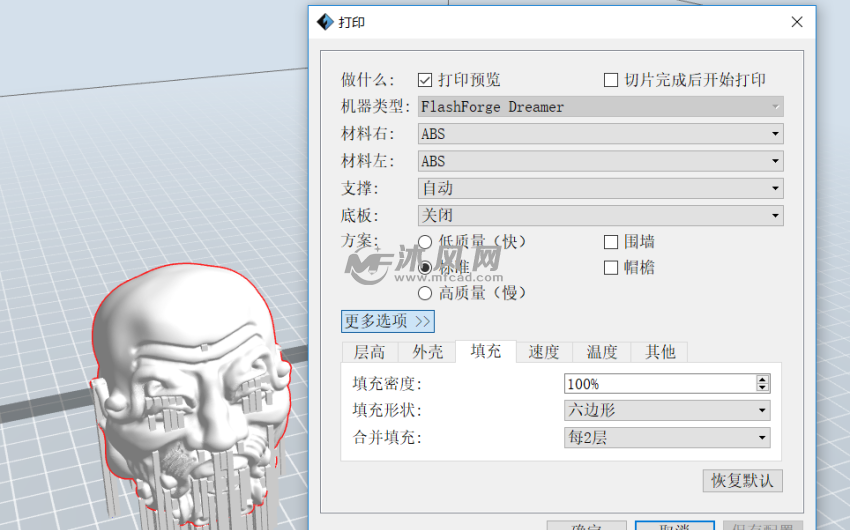850x530 pixels.
Task: Enable the 帽檐 checkbox
Action: point(611,268)
